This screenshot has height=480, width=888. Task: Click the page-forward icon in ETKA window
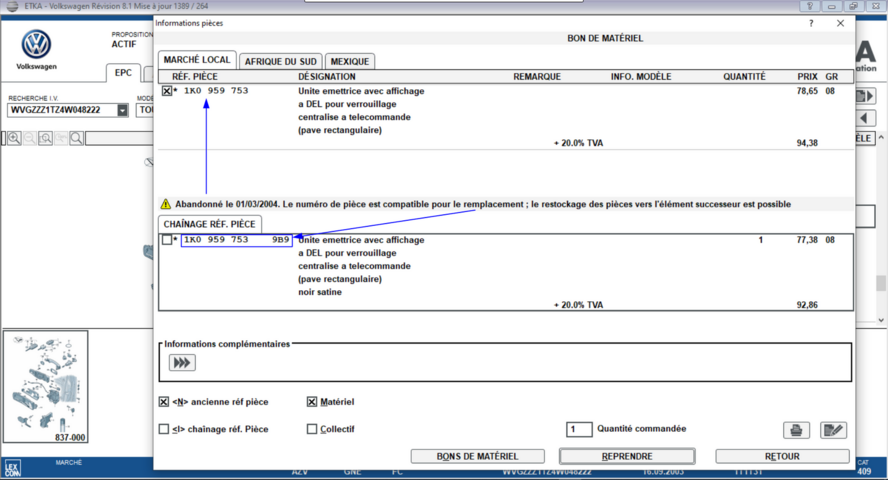point(864,96)
